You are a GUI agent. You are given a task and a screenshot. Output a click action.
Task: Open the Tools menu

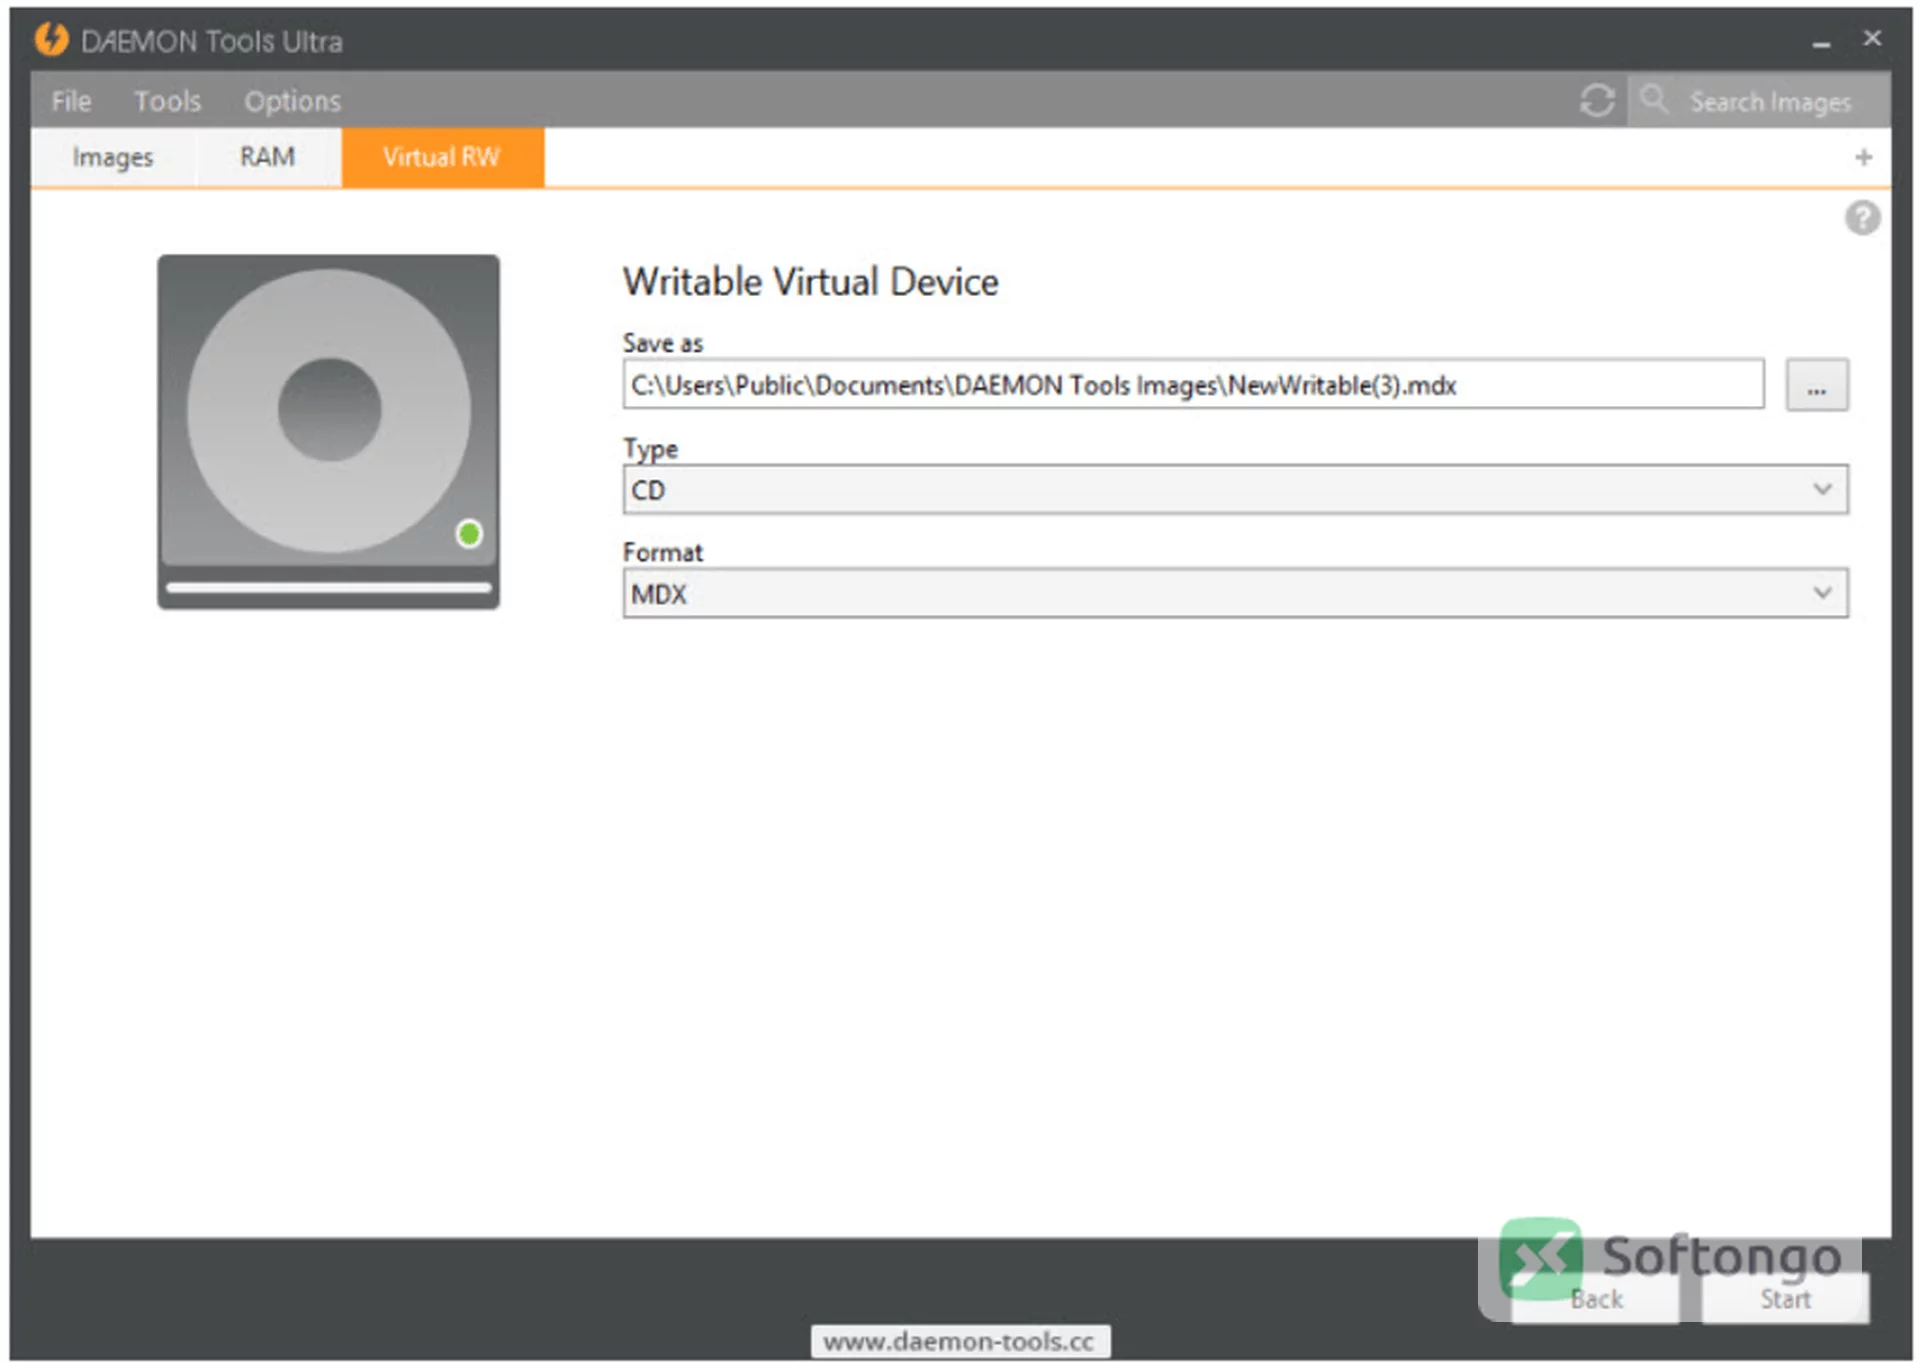[x=167, y=101]
